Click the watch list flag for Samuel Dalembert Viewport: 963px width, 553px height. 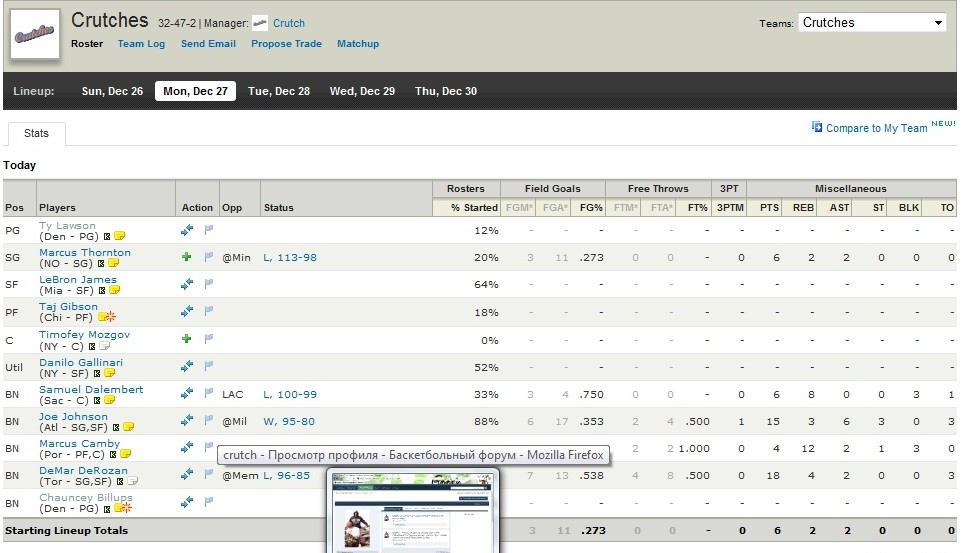pyautogui.click(x=209, y=394)
